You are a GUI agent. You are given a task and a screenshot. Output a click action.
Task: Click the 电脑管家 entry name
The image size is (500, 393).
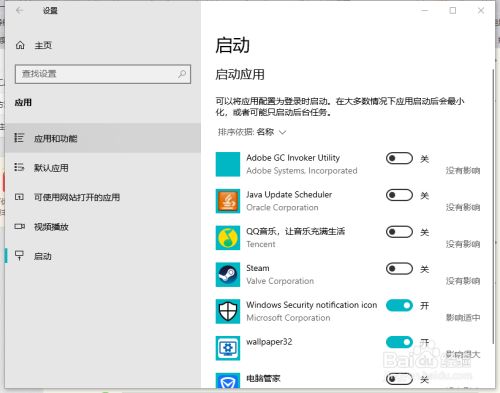point(263,378)
